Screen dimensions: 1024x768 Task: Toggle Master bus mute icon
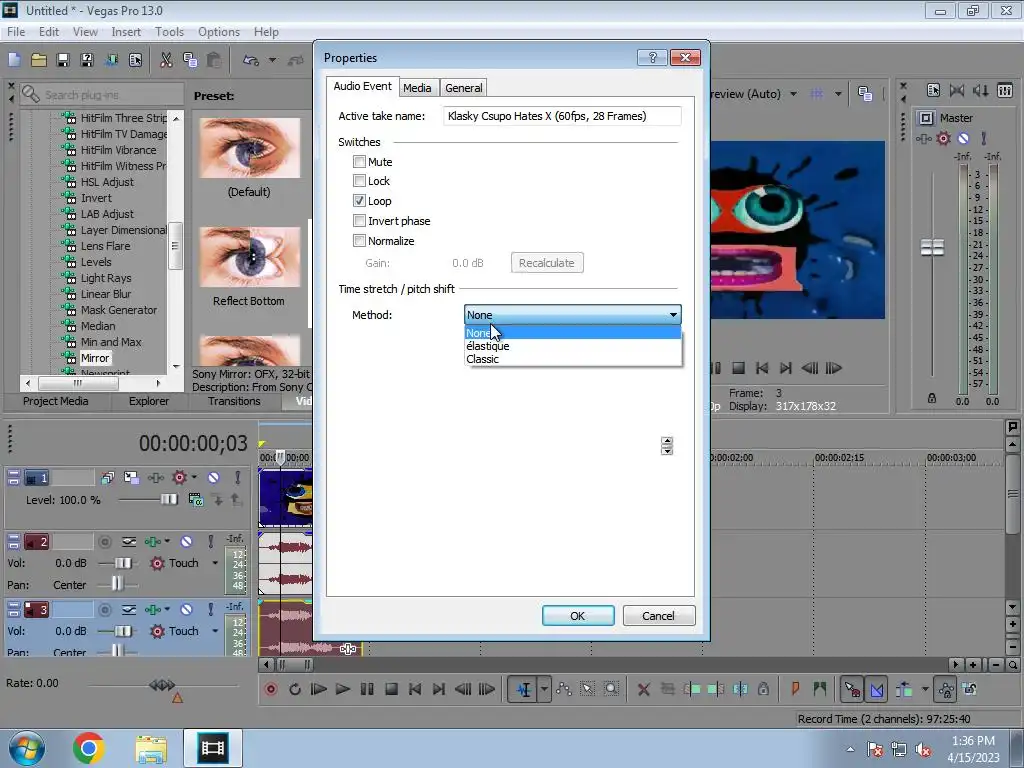963,138
